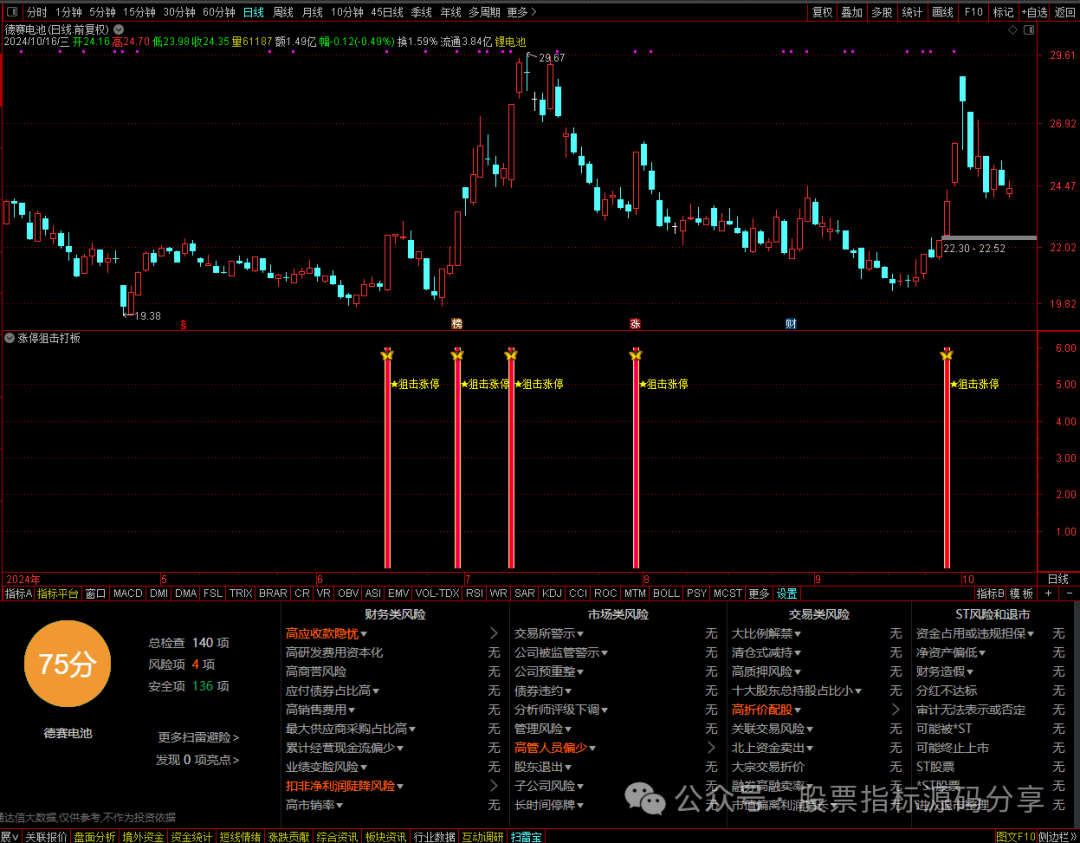
Task: Select the VOL-TDX indicator
Action: 437,593
